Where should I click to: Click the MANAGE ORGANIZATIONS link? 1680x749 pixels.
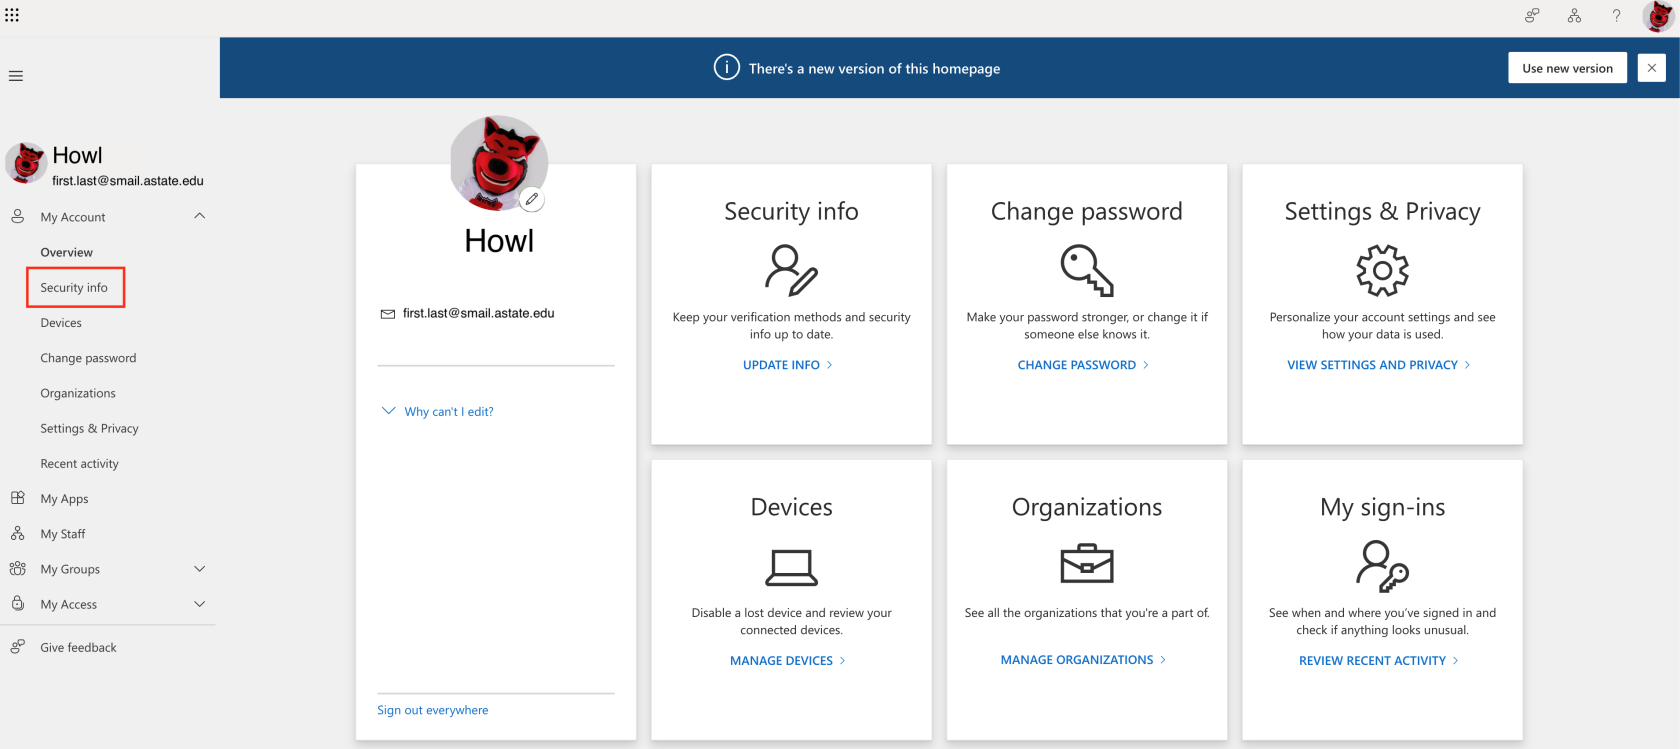(x=1084, y=660)
